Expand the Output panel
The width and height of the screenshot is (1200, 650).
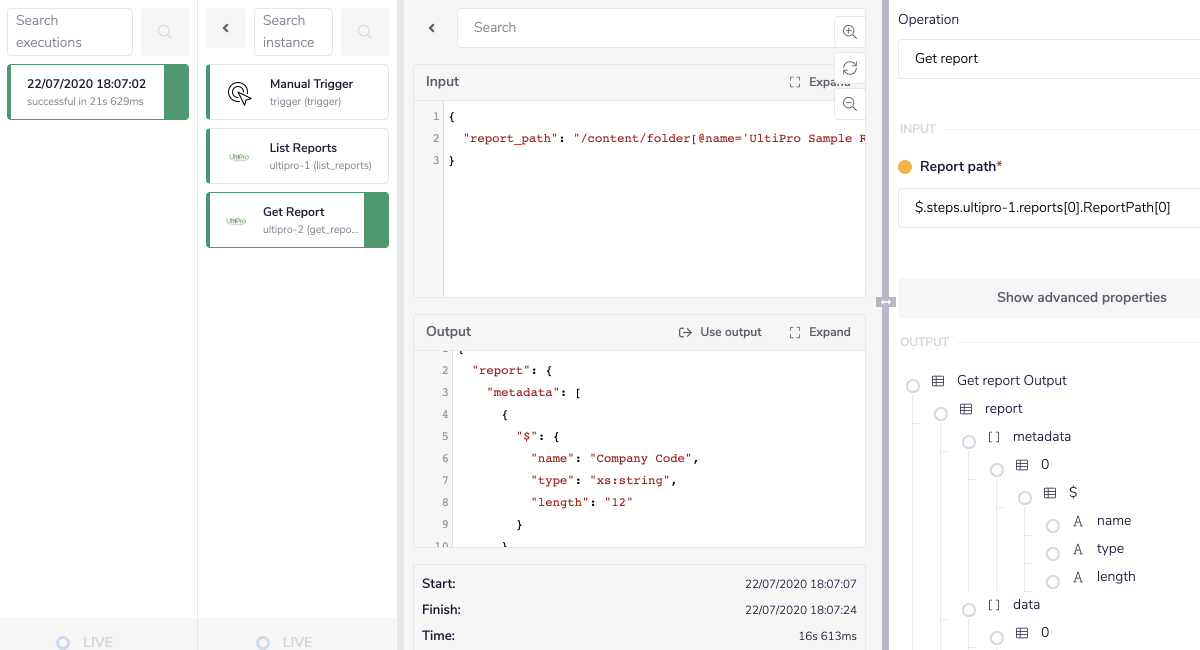tap(820, 332)
